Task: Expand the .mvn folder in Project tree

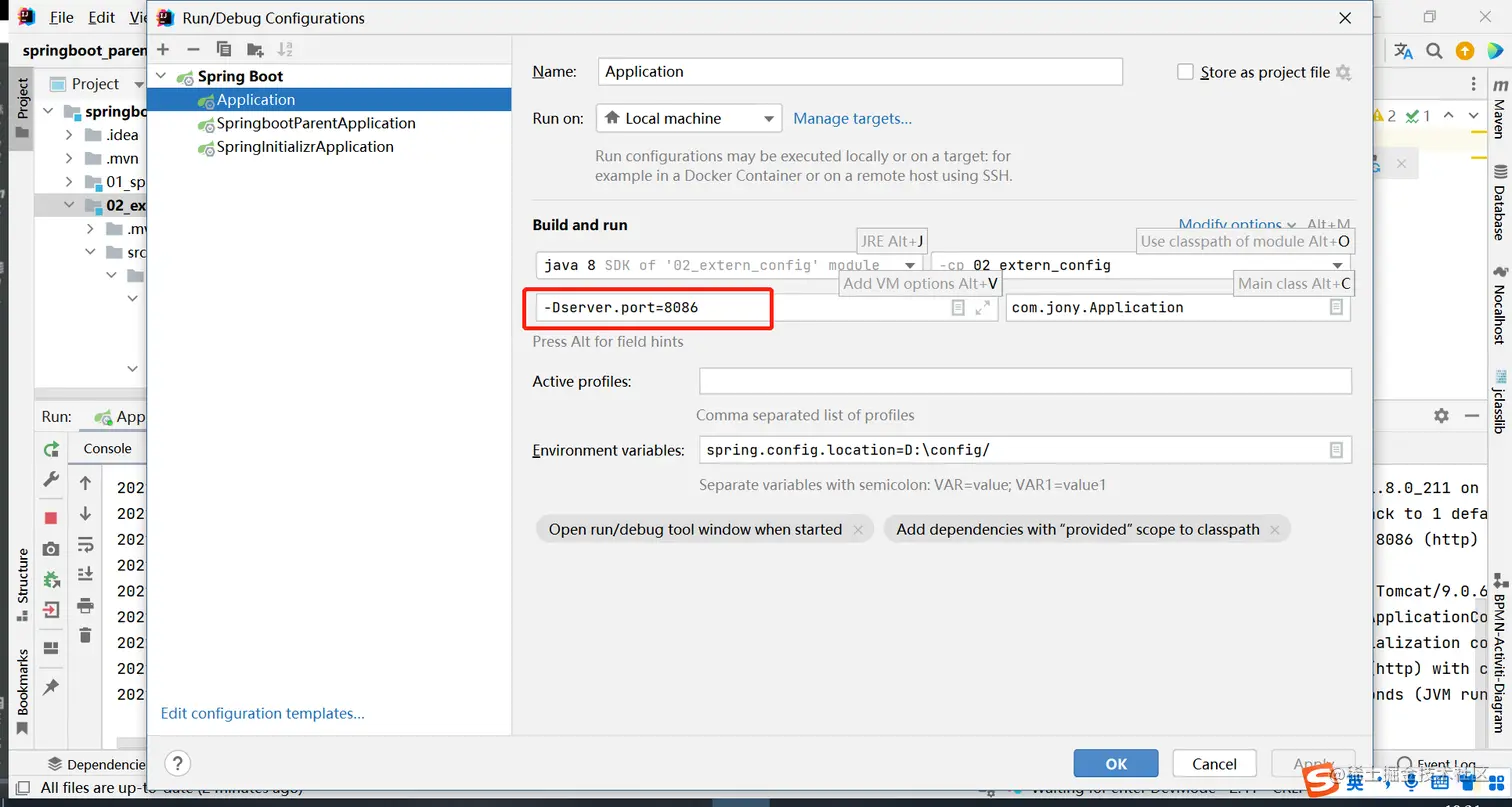Action: click(69, 158)
